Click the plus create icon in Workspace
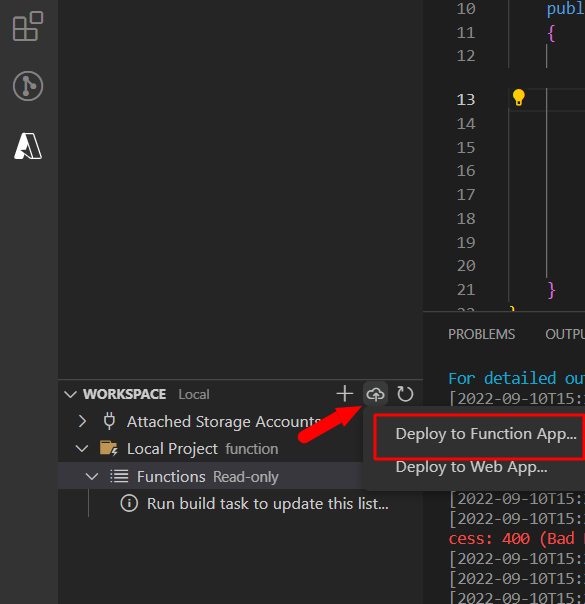The width and height of the screenshot is (585, 604). pyautogui.click(x=345, y=394)
